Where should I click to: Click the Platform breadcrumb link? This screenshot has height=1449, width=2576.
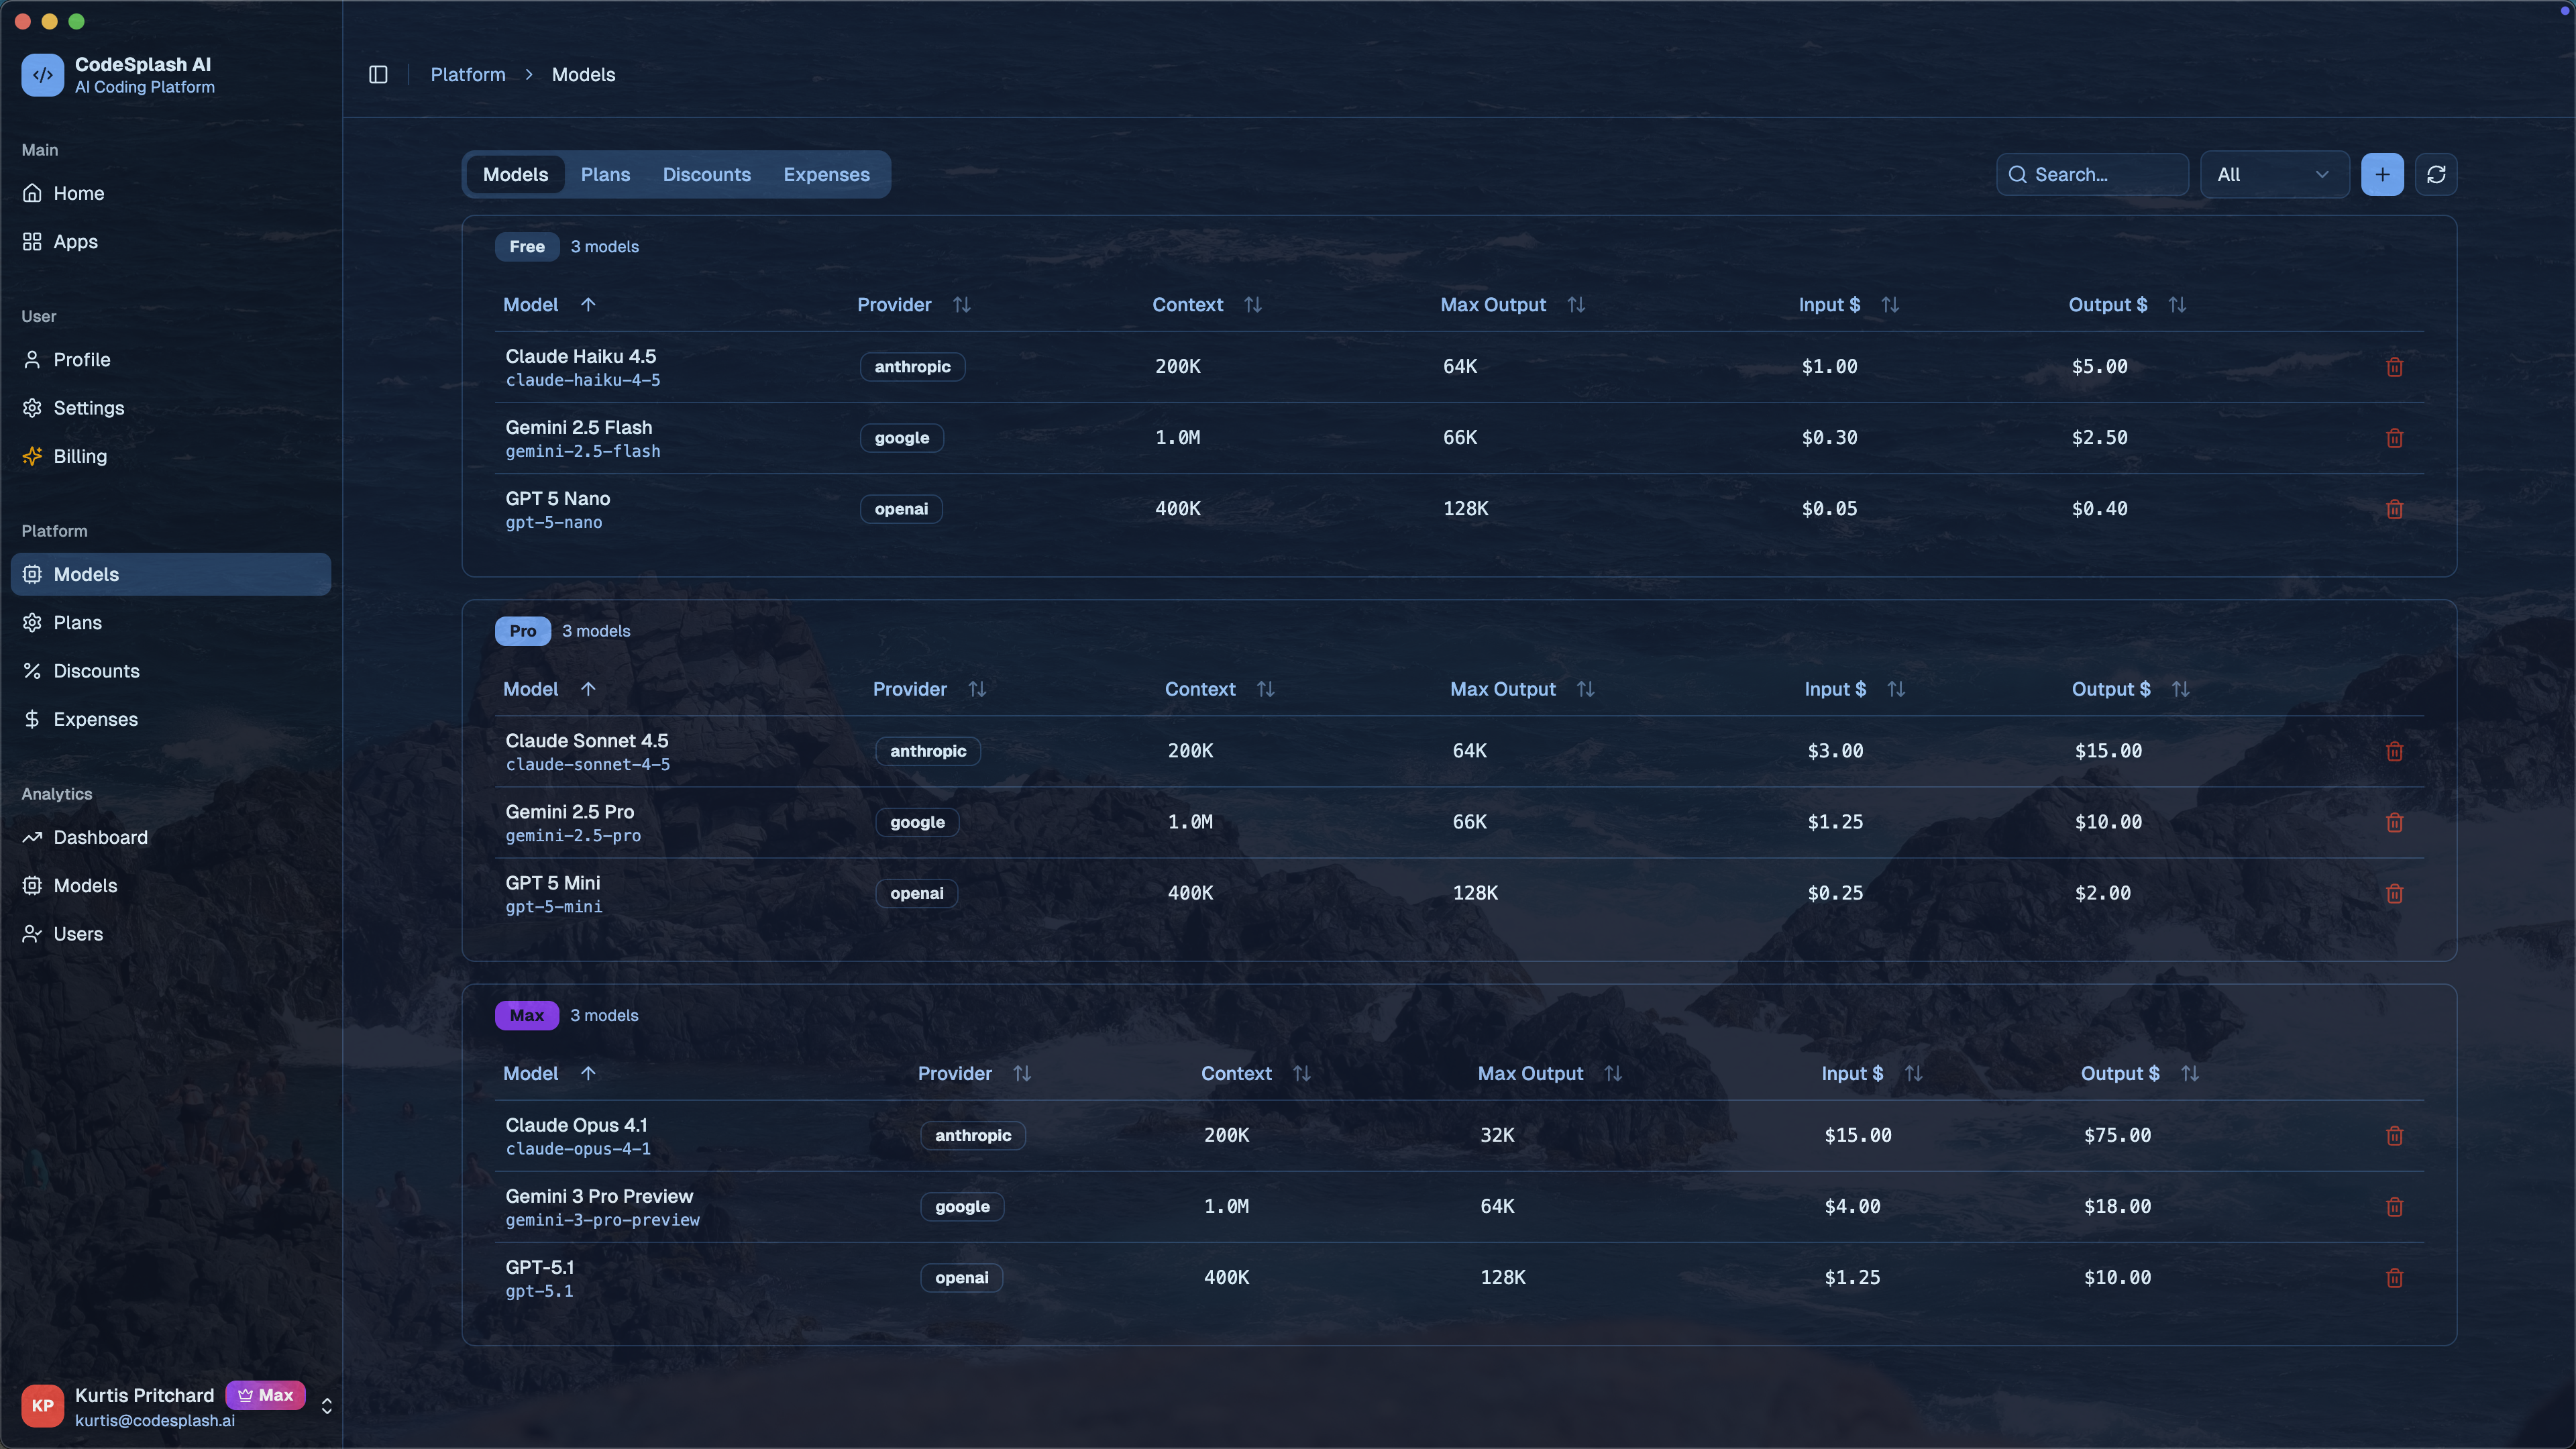click(468, 75)
